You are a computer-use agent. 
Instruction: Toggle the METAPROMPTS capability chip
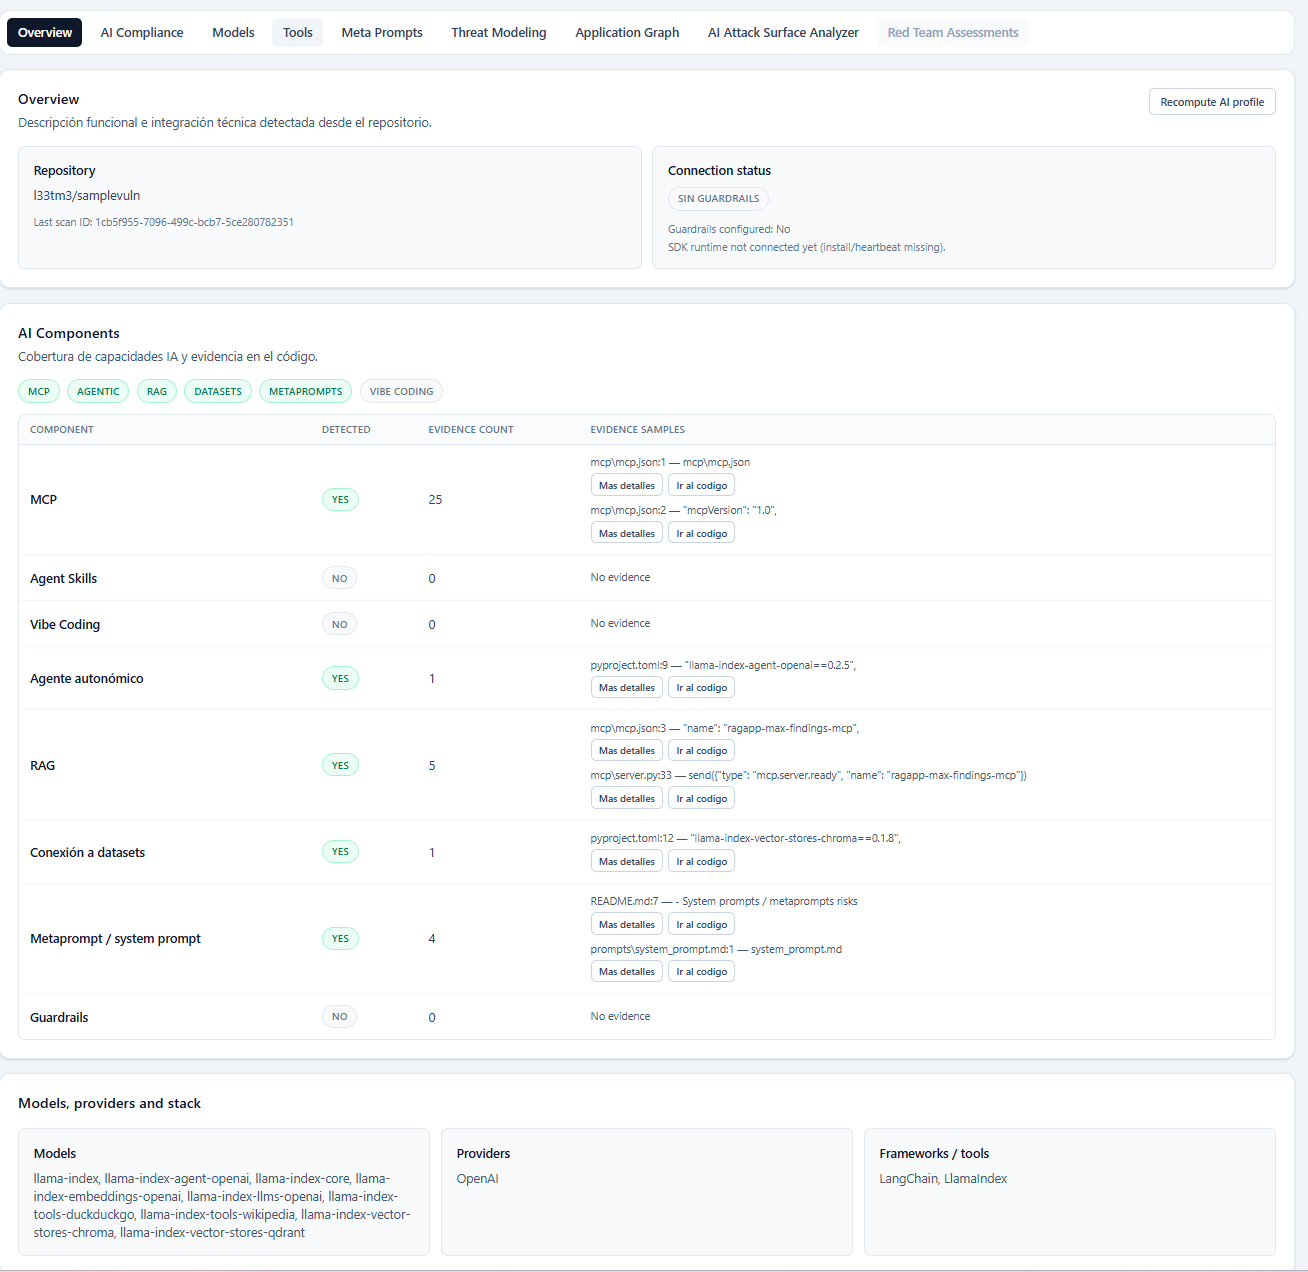coord(305,391)
